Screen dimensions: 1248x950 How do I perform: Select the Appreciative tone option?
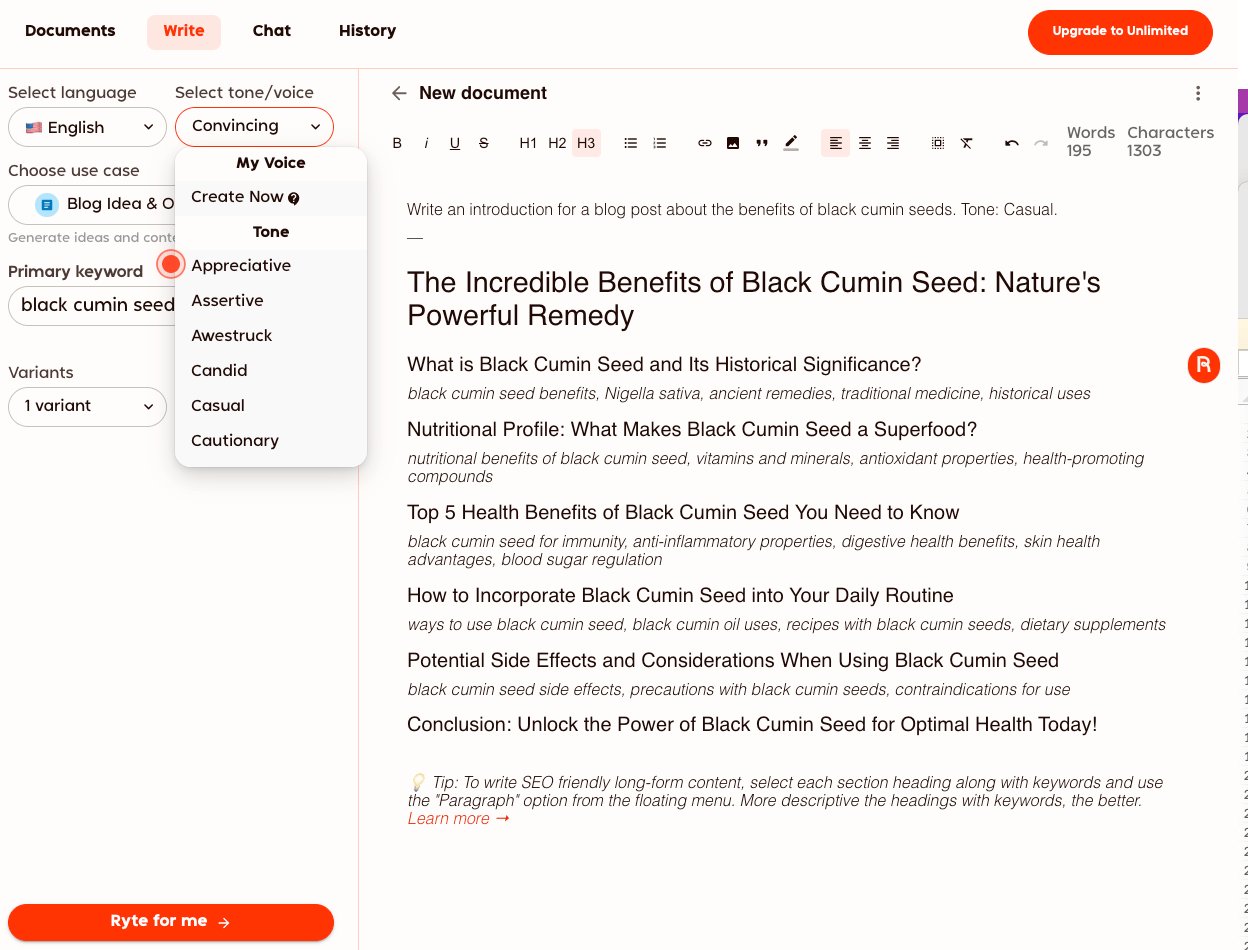271,265
